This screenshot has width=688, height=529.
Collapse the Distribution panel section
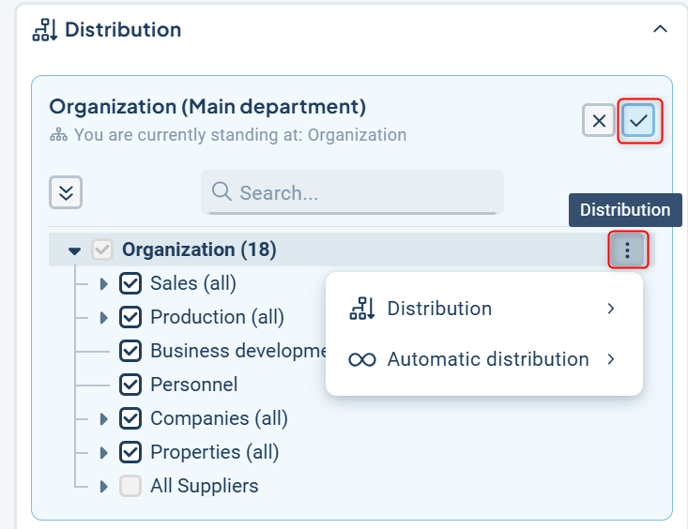[x=660, y=30]
